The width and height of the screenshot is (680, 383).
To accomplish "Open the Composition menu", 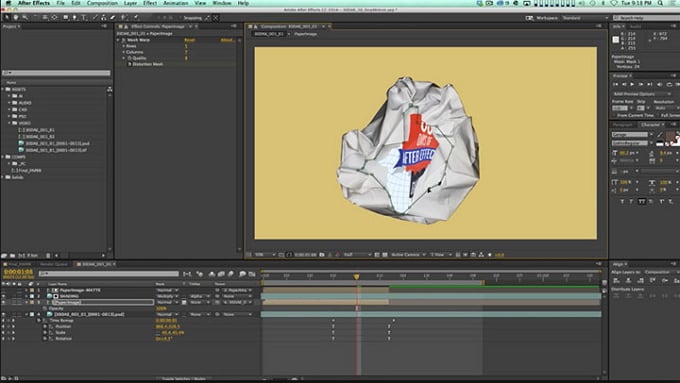I will 102,3.
